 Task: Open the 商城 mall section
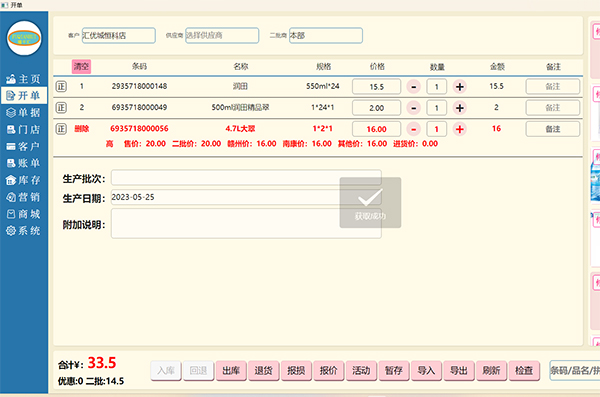coord(24,214)
